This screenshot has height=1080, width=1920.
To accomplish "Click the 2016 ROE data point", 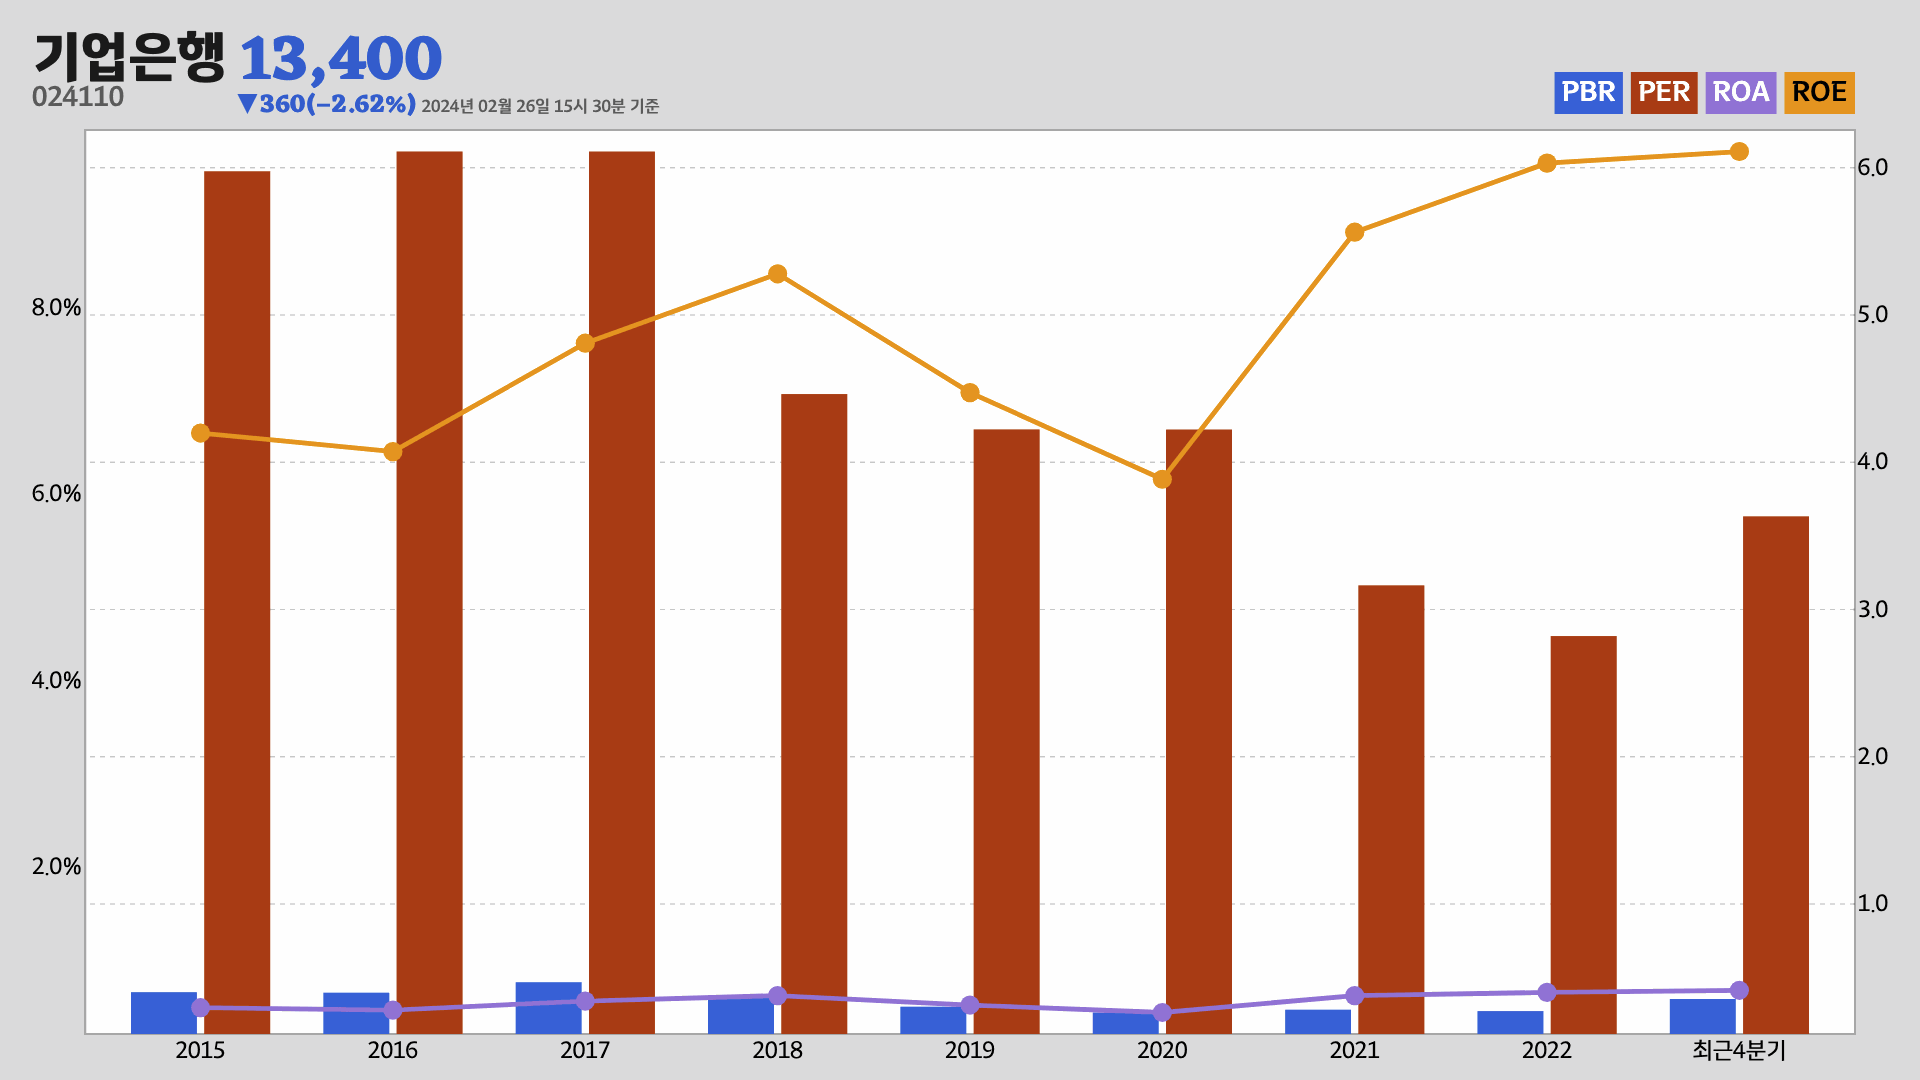I will point(393,452).
